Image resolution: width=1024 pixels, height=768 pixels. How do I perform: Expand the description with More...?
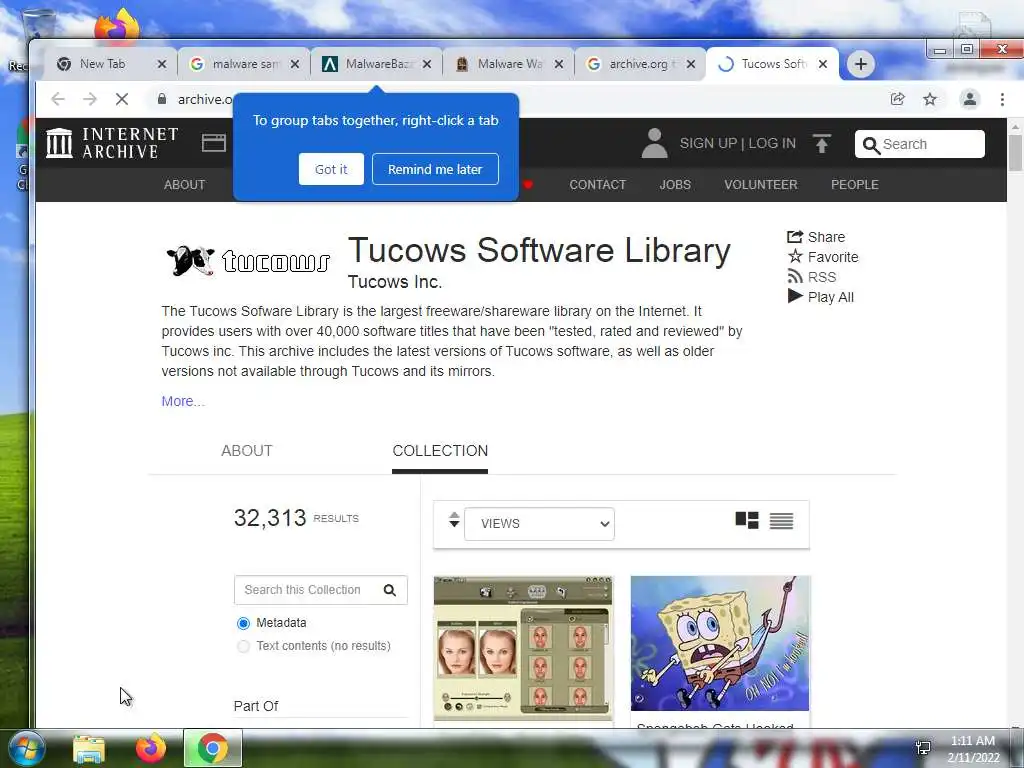coord(183,401)
